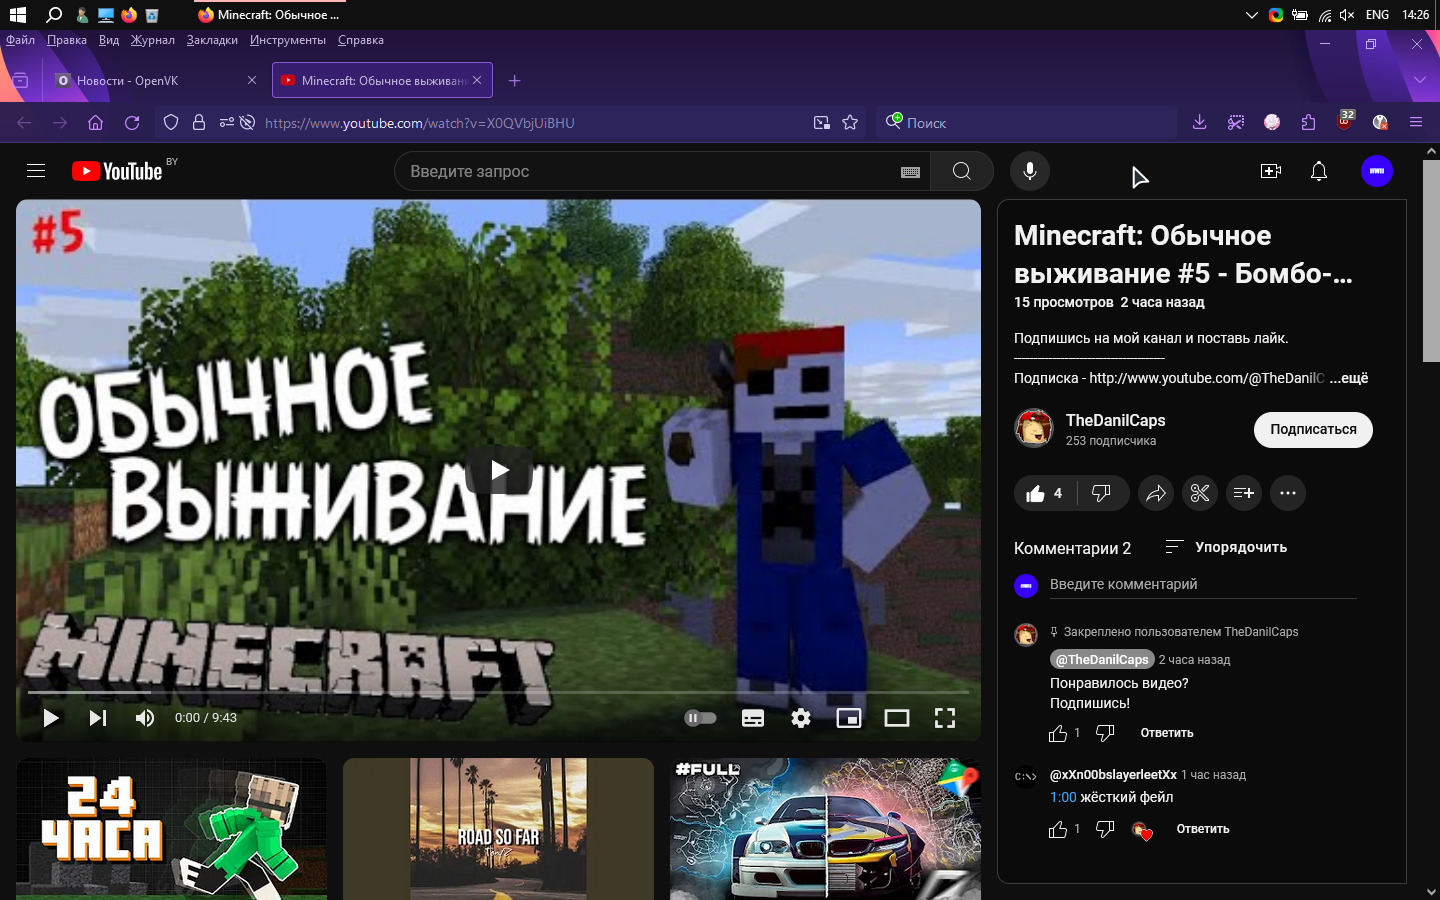This screenshot has width=1440, height=900.
Task: Start voice search with the microphone
Action: point(1030,171)
